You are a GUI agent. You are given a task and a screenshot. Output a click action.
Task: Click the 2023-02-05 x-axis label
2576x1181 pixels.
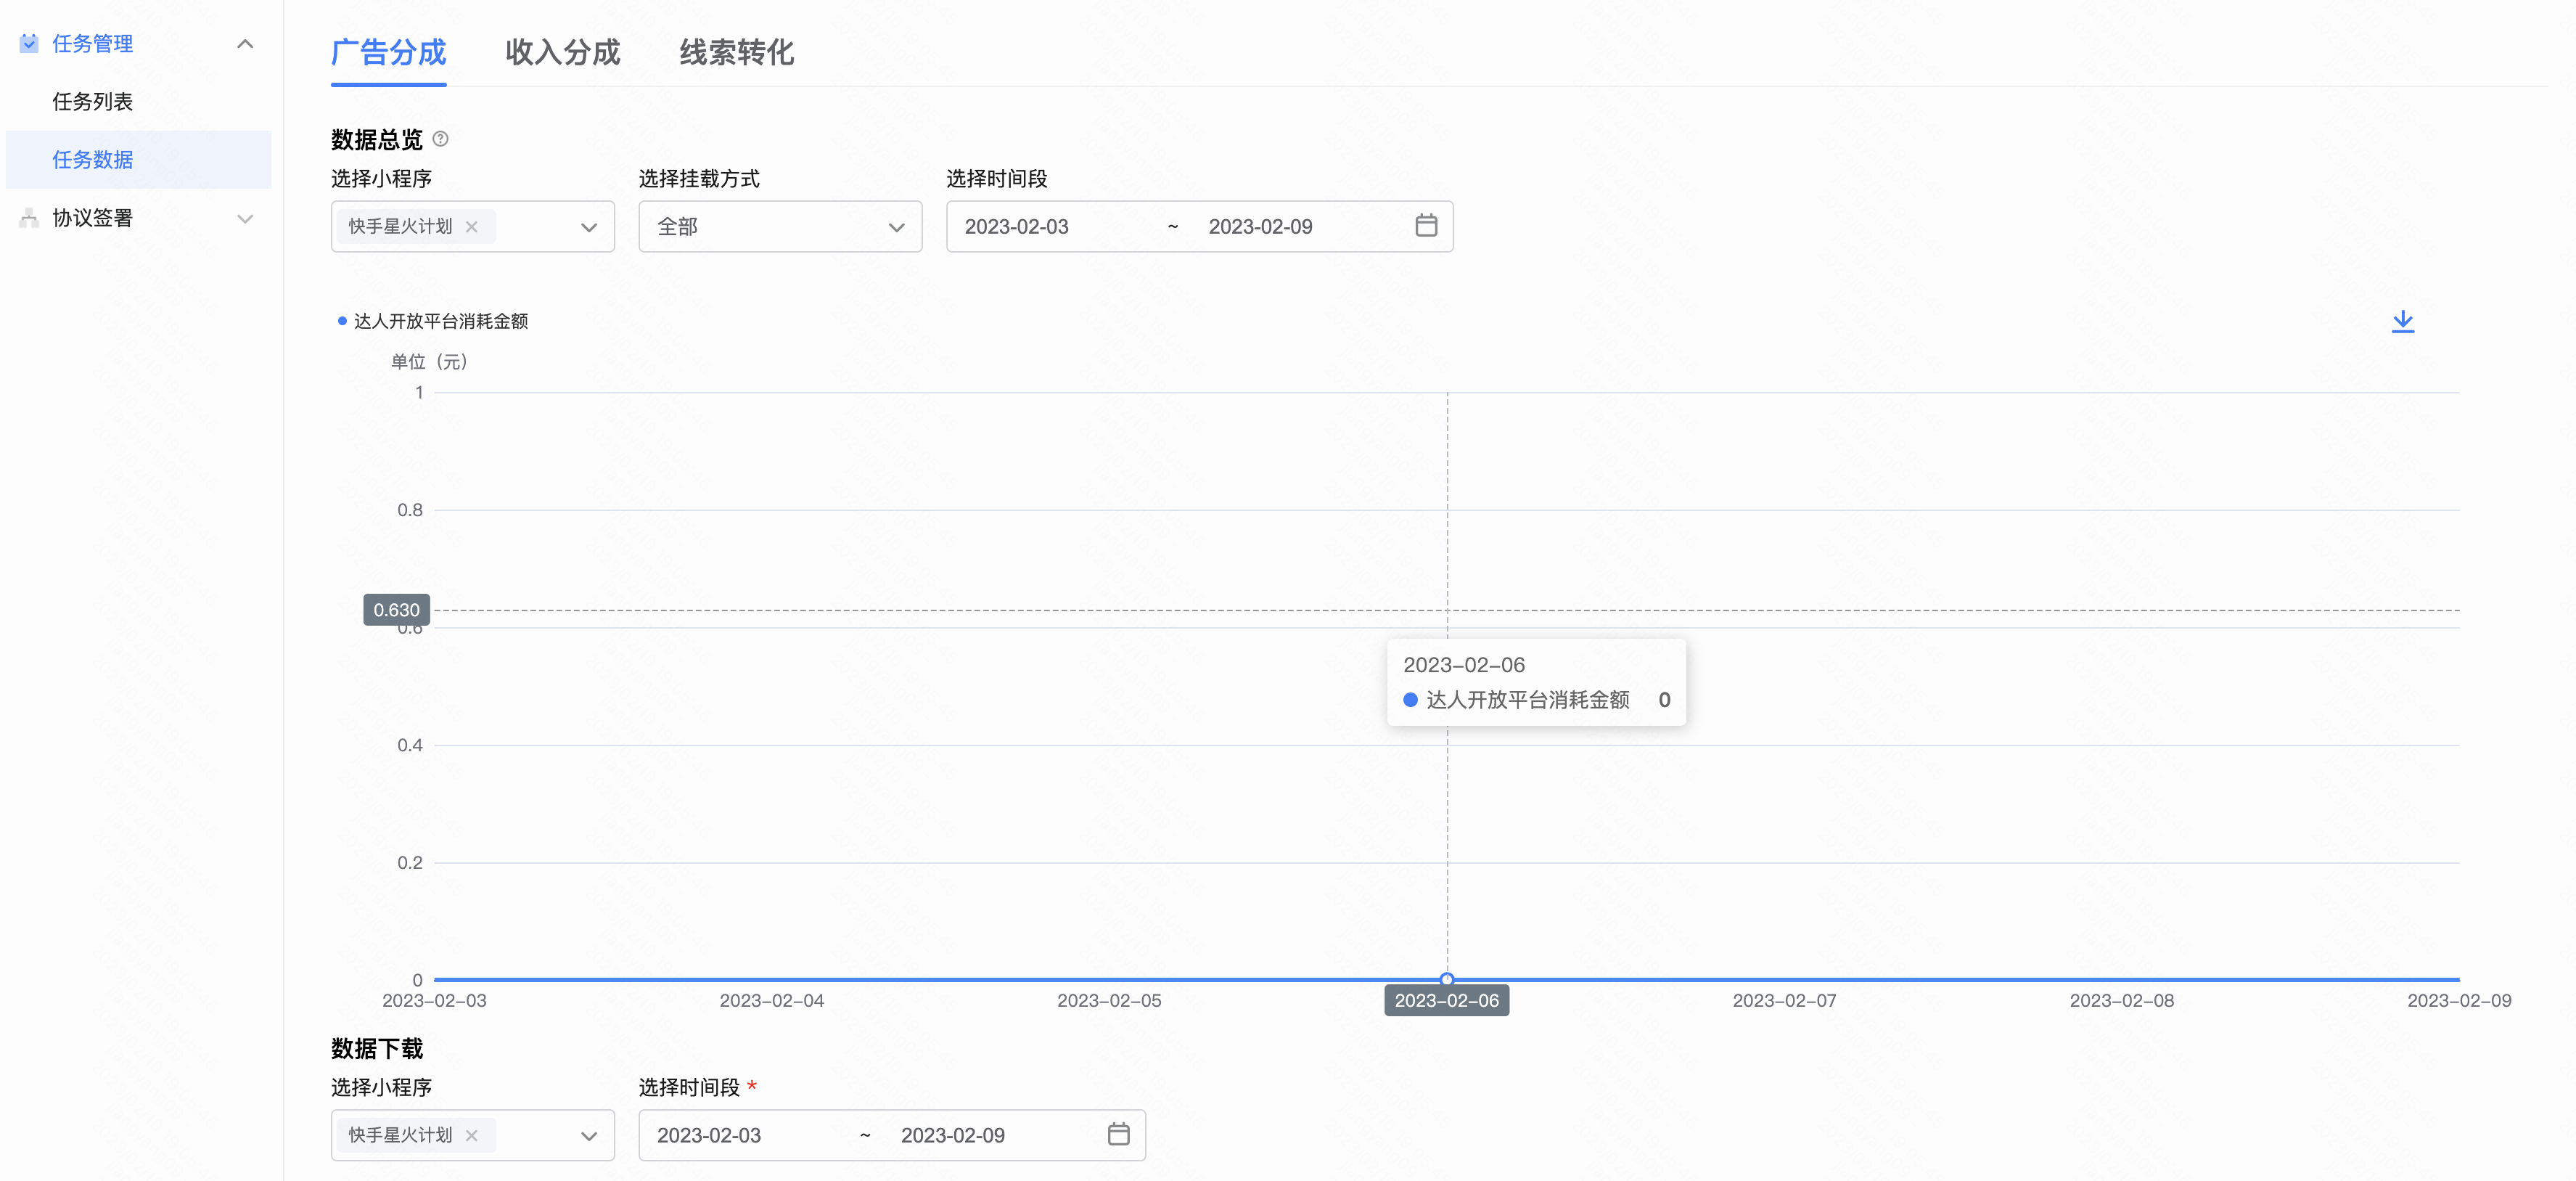pos(1109,1000)
